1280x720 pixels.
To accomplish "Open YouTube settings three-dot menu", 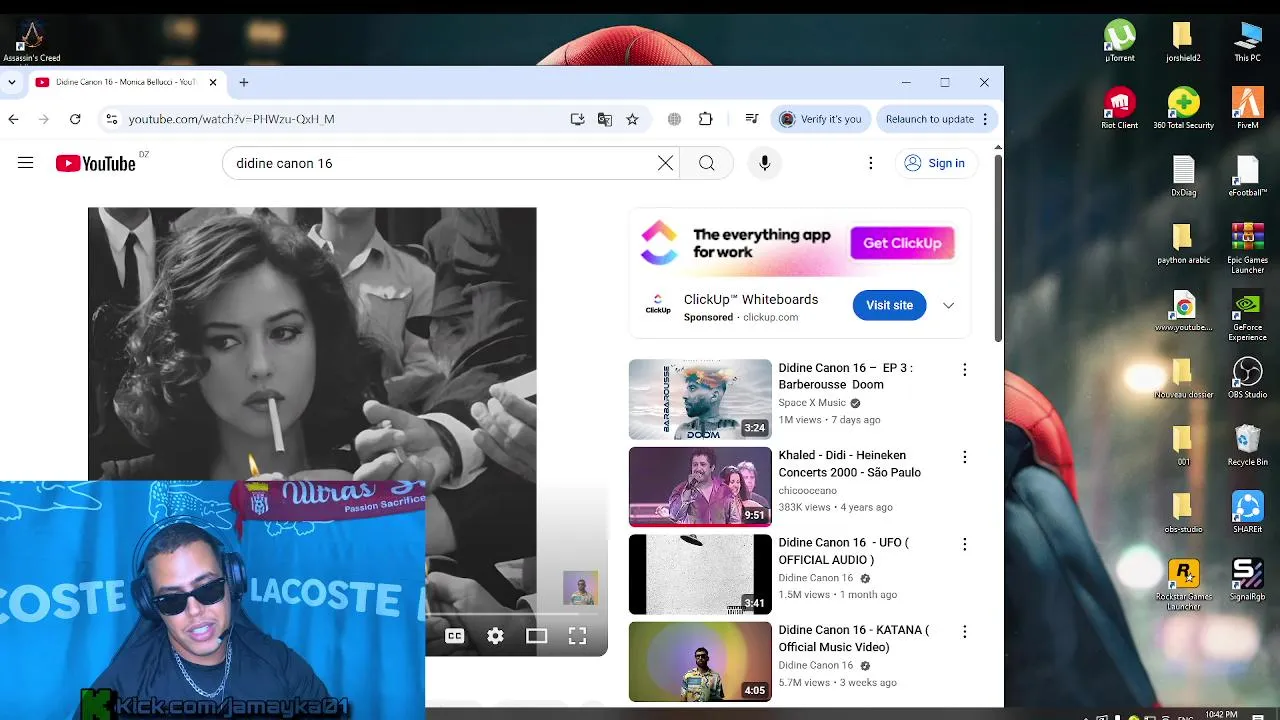I will click(871, 163).
